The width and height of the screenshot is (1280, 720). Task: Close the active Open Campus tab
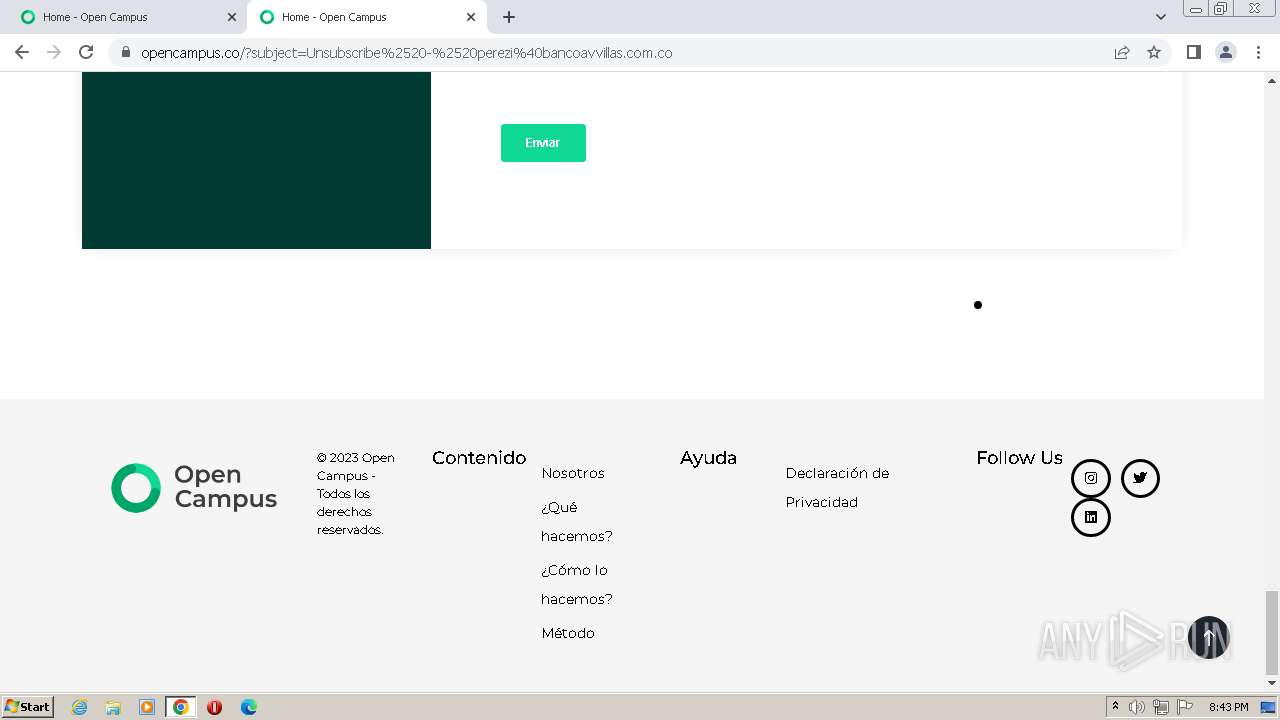(471, 17)
